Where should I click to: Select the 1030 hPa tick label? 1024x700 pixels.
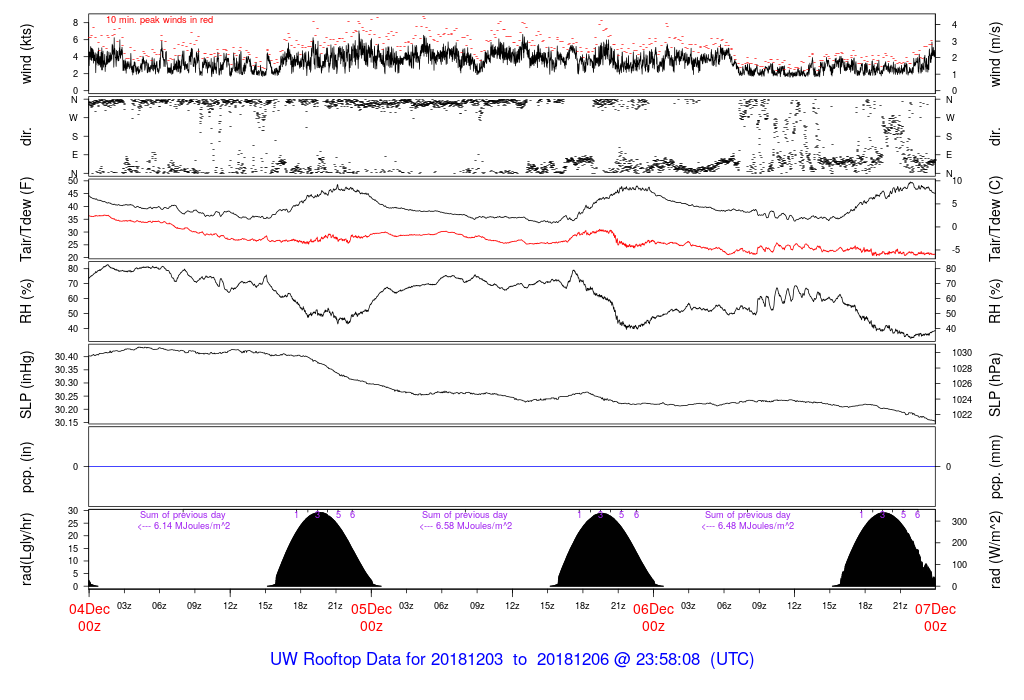tap(962, 353)
